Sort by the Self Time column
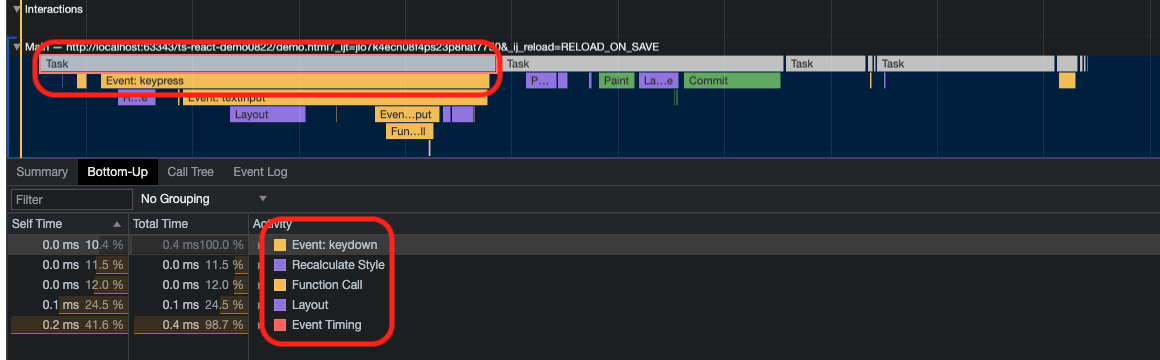The width and height of the screenshot is (1160, 360). 67,223
